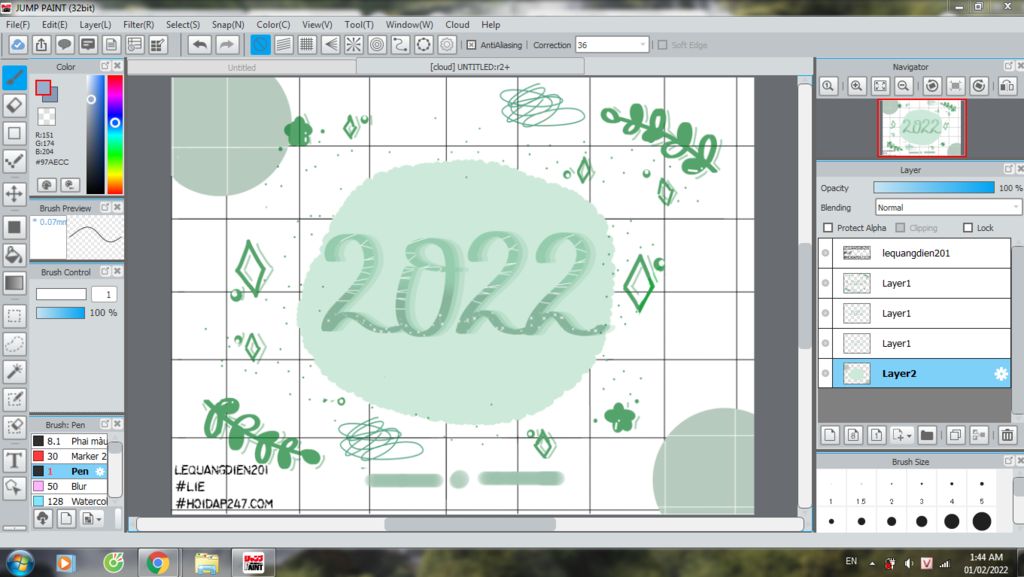Open the Layer menu
The width and height of the screenshot is (1024, 577).
click(95, 24)
